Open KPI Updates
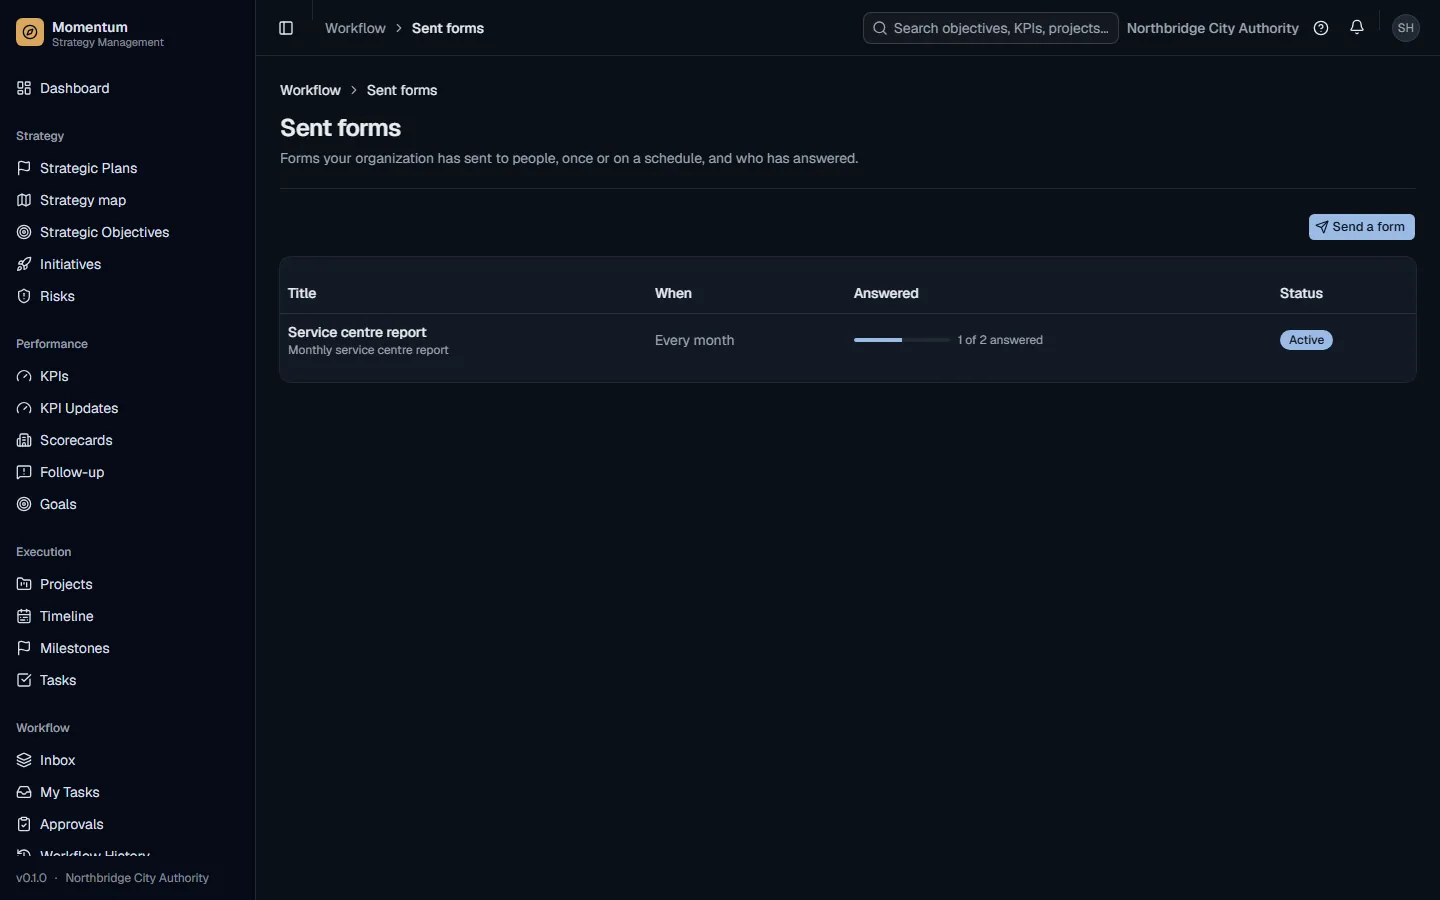 coord(127,408)
